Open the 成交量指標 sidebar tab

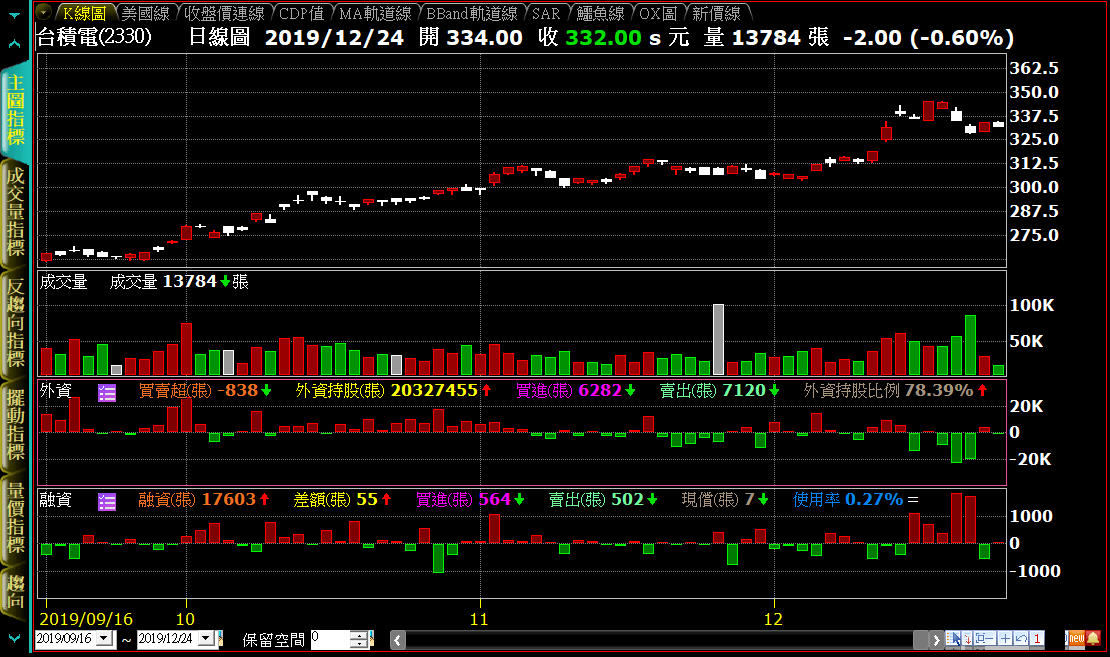point(16,211)
